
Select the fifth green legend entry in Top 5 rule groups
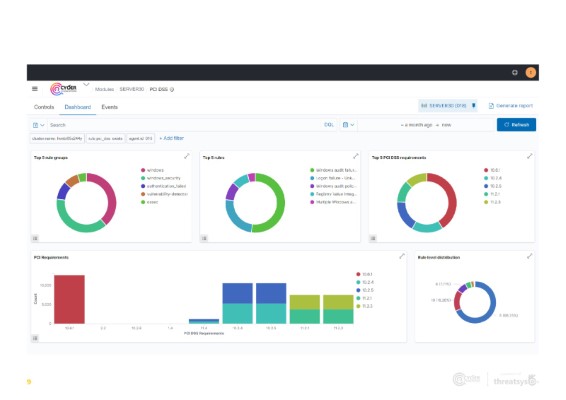tap(149, 202)
